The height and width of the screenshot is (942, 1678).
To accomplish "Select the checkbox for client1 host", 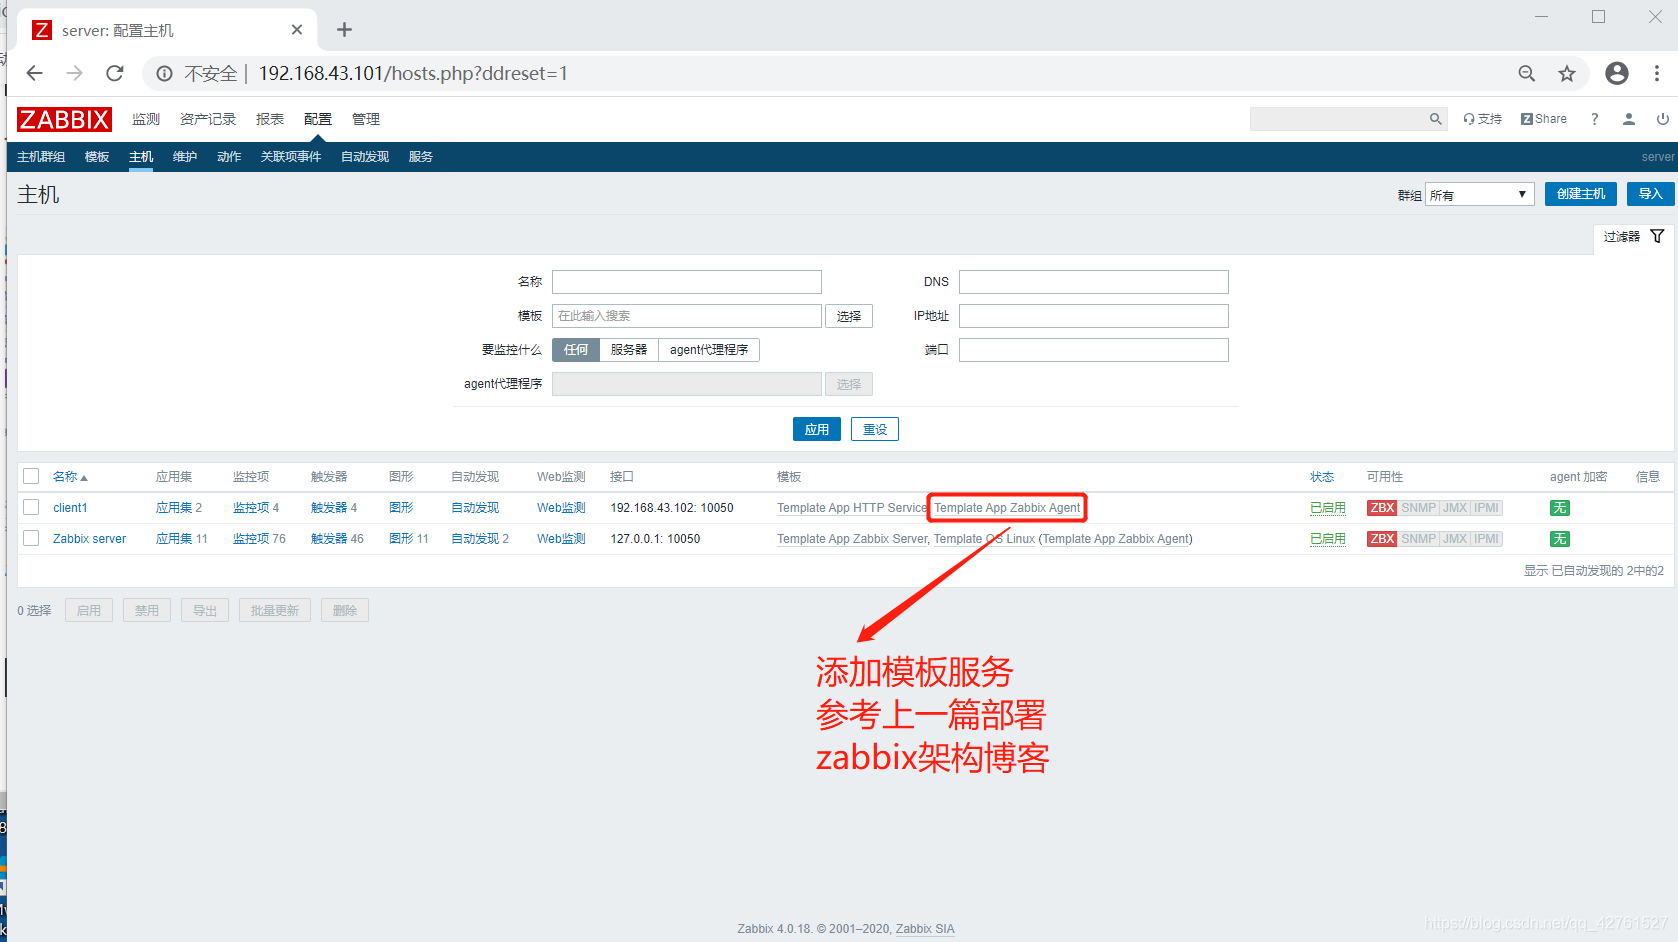I will (x=31, y=507).
